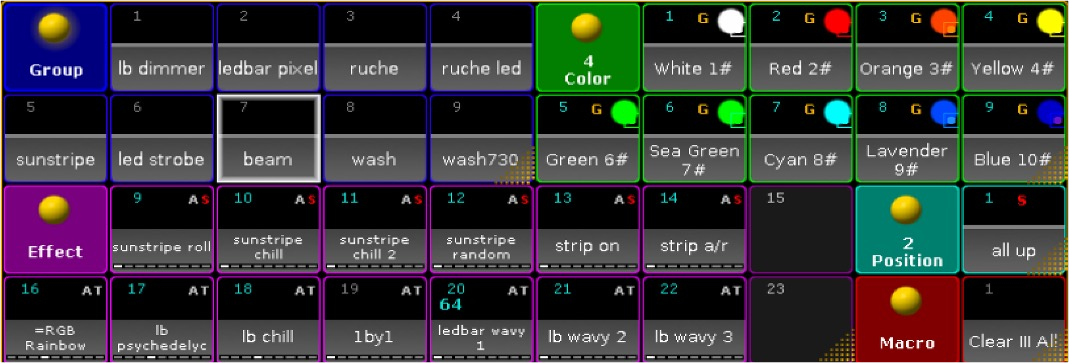The height and width of the screenshot is (363, 1069).
Task: Apply the Green 6# color preset
Action: coord(588,139)
